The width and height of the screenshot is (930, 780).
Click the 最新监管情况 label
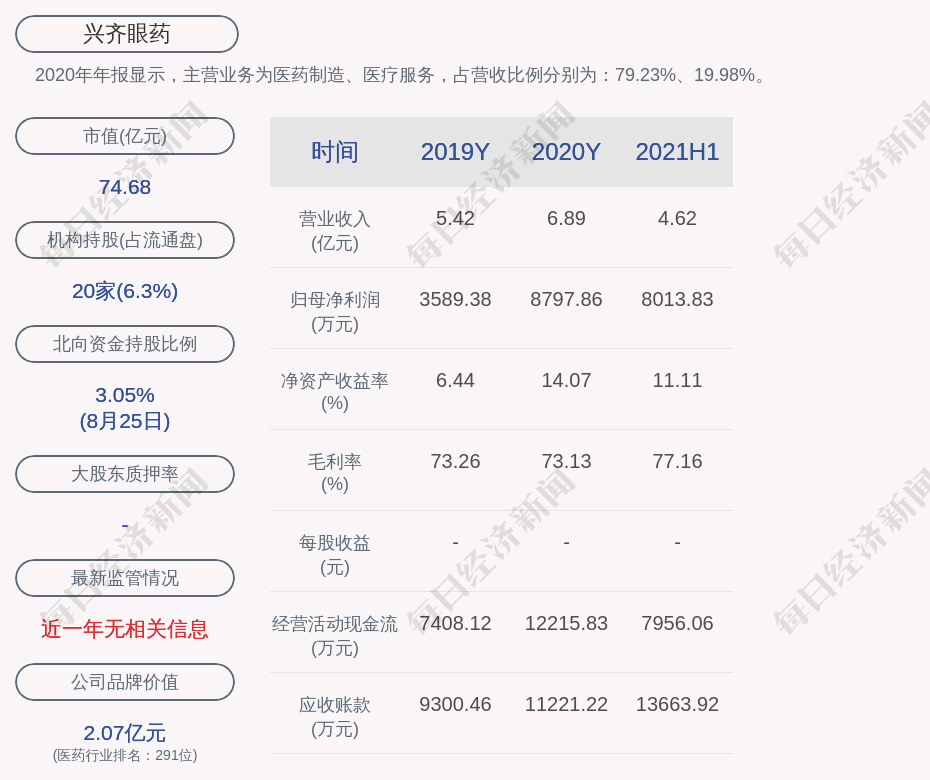[x=125, y=578]
